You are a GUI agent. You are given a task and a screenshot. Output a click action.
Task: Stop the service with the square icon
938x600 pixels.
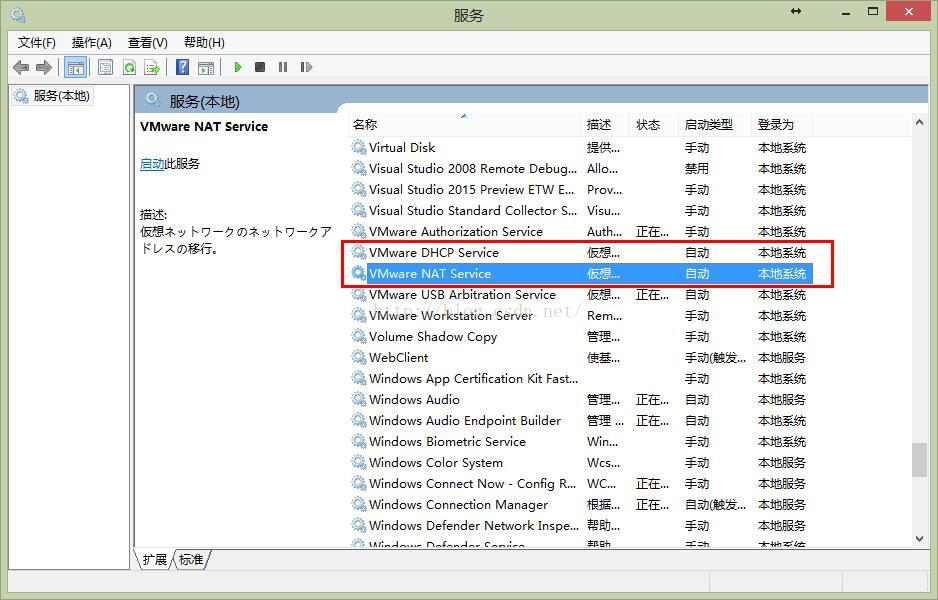click(260, 67)
